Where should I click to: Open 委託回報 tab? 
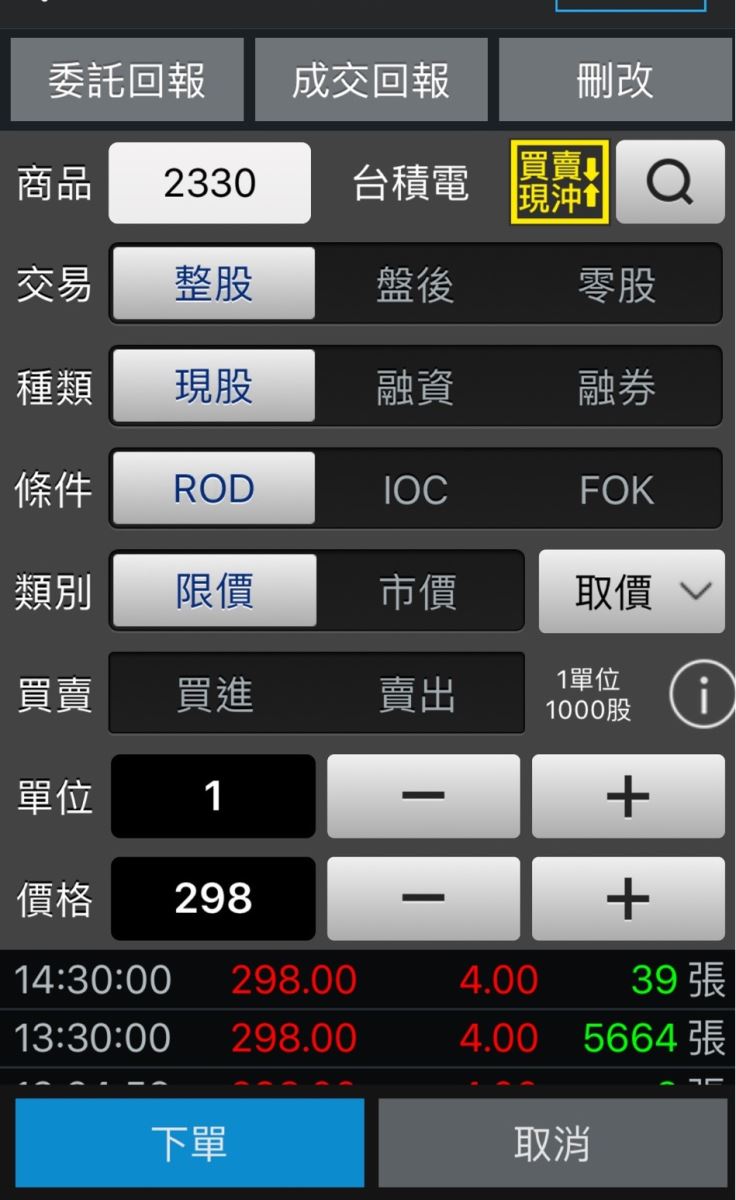pos(127,80)
